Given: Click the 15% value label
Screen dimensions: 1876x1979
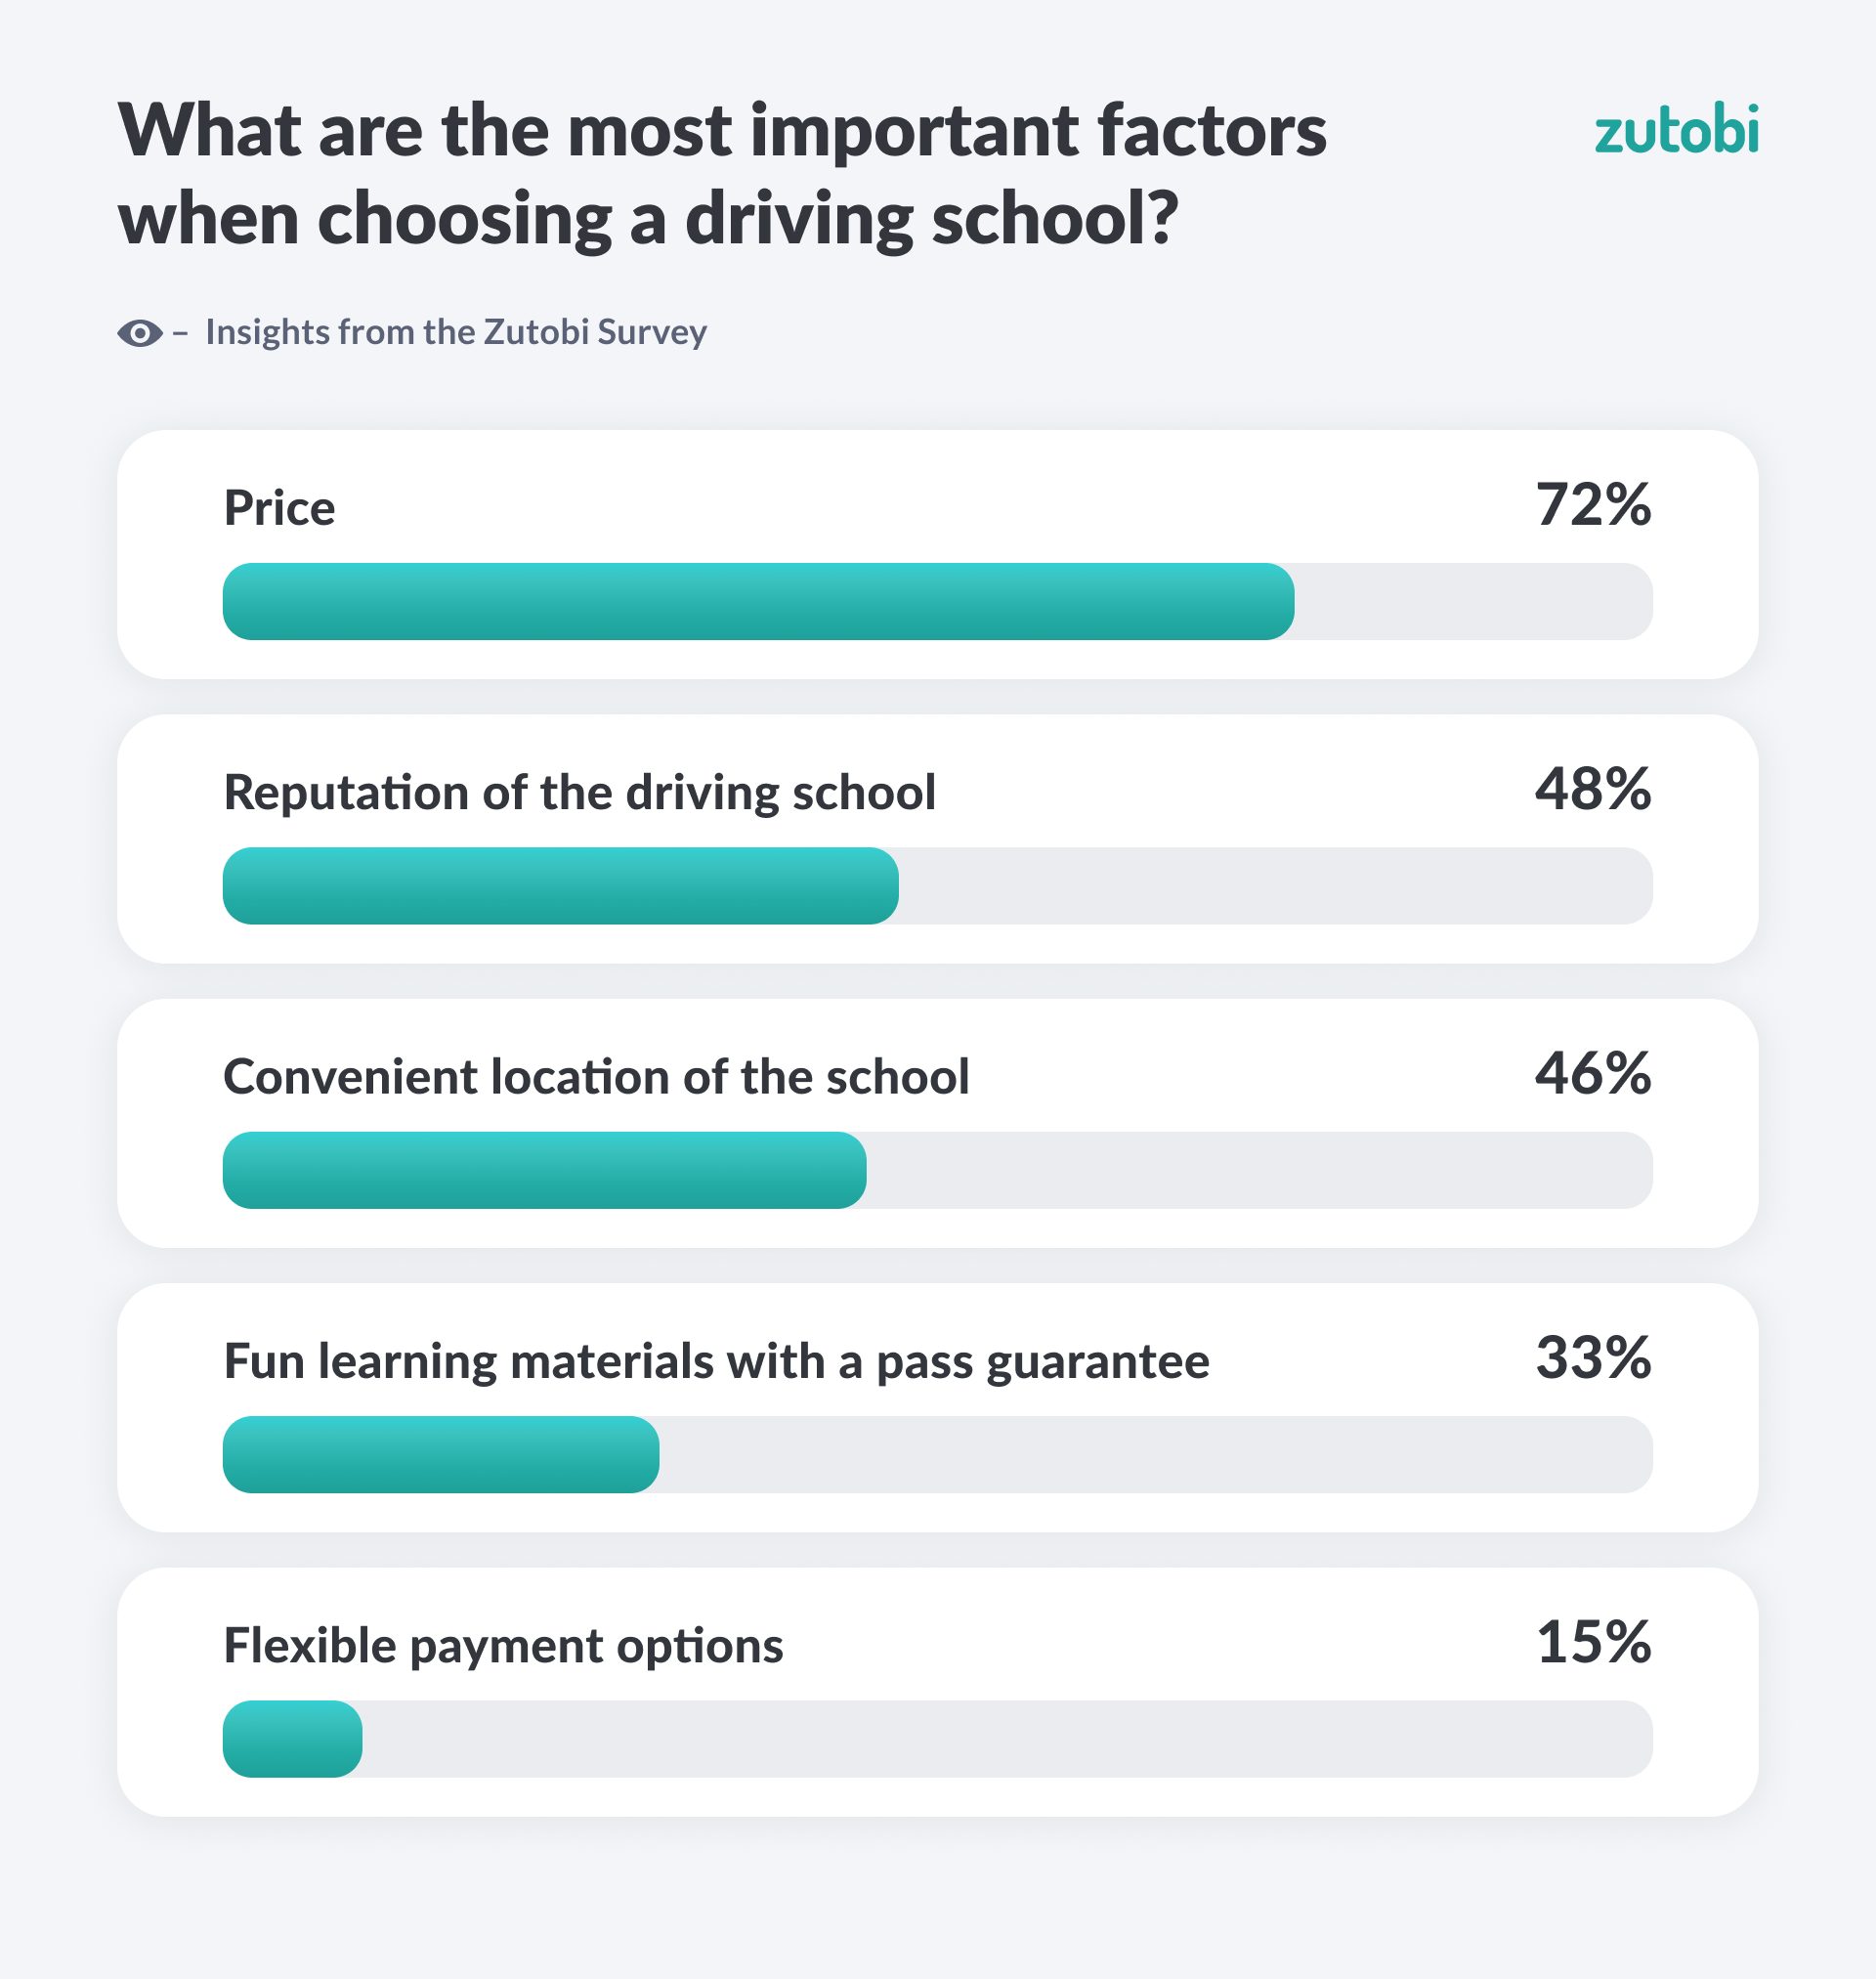Looking at the screenshot, I should point(1592,1642).
